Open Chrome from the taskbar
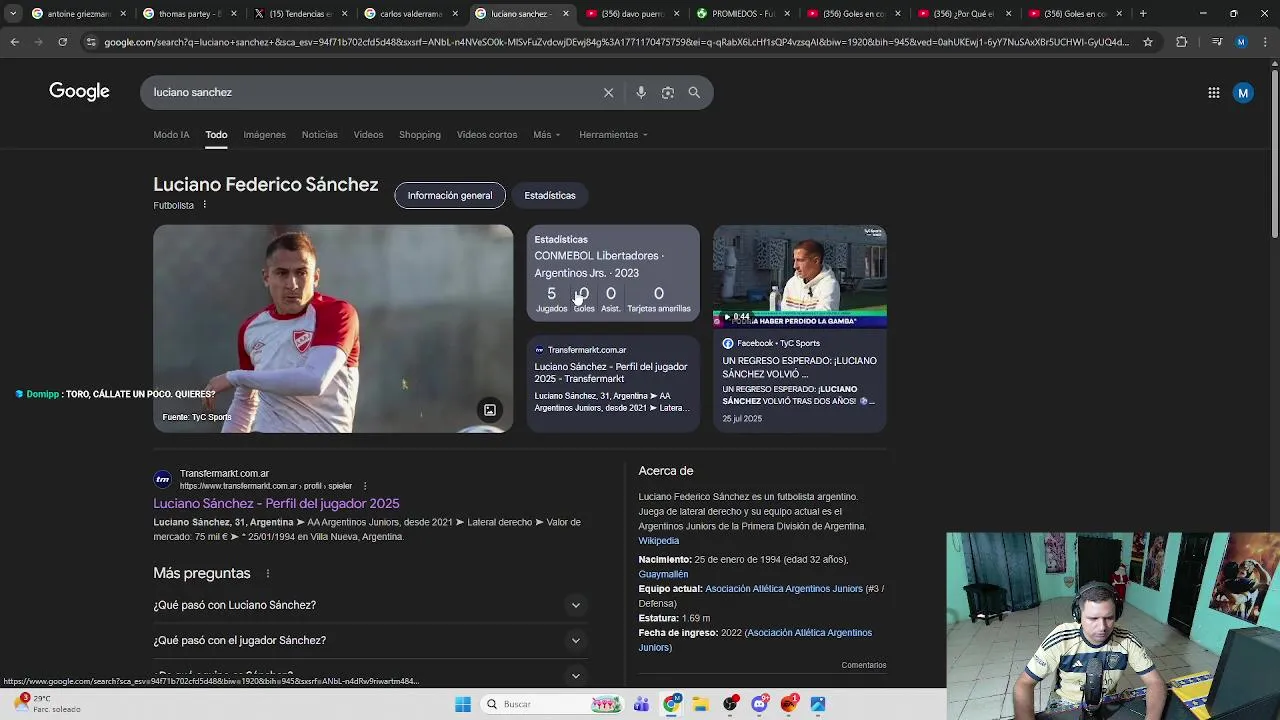 point(672,704)
